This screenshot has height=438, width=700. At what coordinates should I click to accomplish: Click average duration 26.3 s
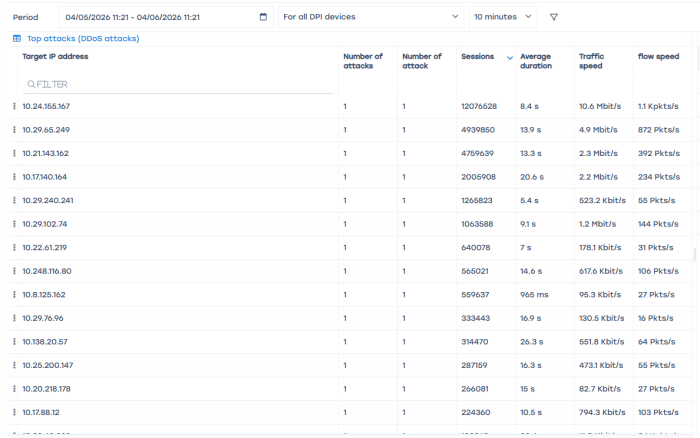[x=531, y=342]
